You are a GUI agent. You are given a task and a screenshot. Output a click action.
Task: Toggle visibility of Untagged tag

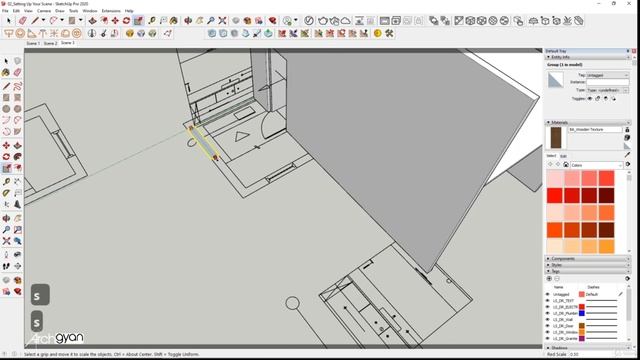coord(548,294)
